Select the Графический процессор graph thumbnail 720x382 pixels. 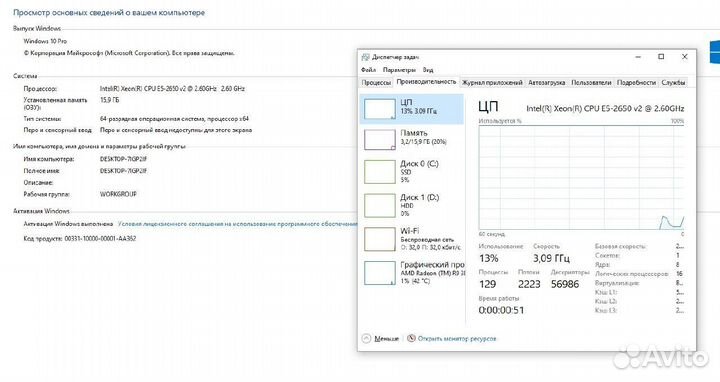click(x=379, y=273)
